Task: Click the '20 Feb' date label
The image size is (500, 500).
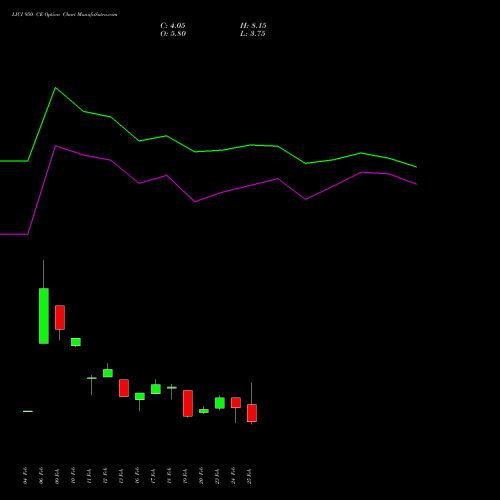Action: click(x=202, y=475)
